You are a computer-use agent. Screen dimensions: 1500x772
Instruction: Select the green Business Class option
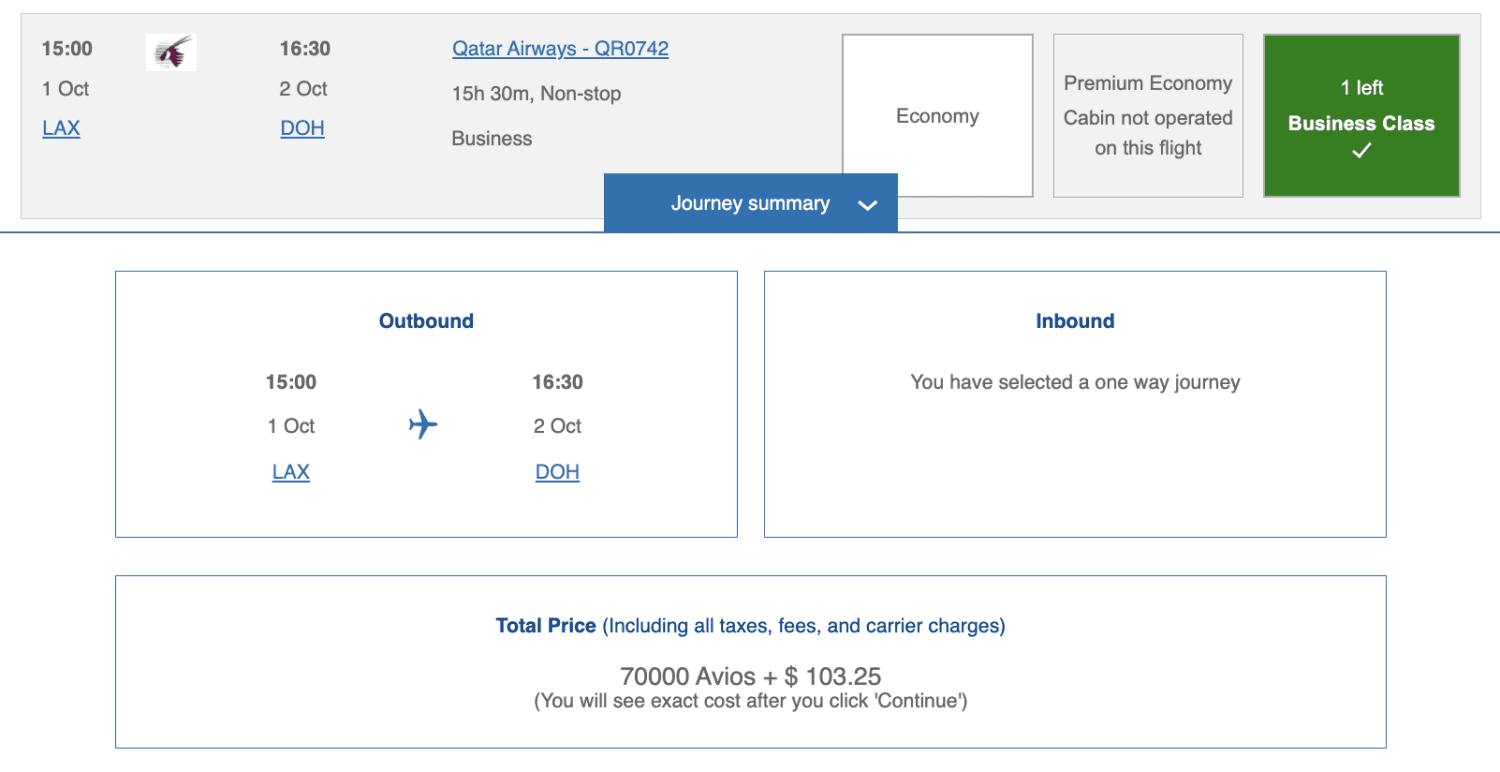[x=1361, y=116]
